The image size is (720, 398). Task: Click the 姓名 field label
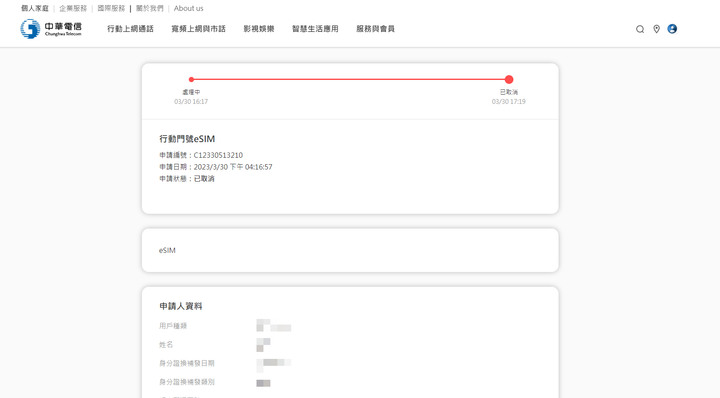(x=166, y=345)
